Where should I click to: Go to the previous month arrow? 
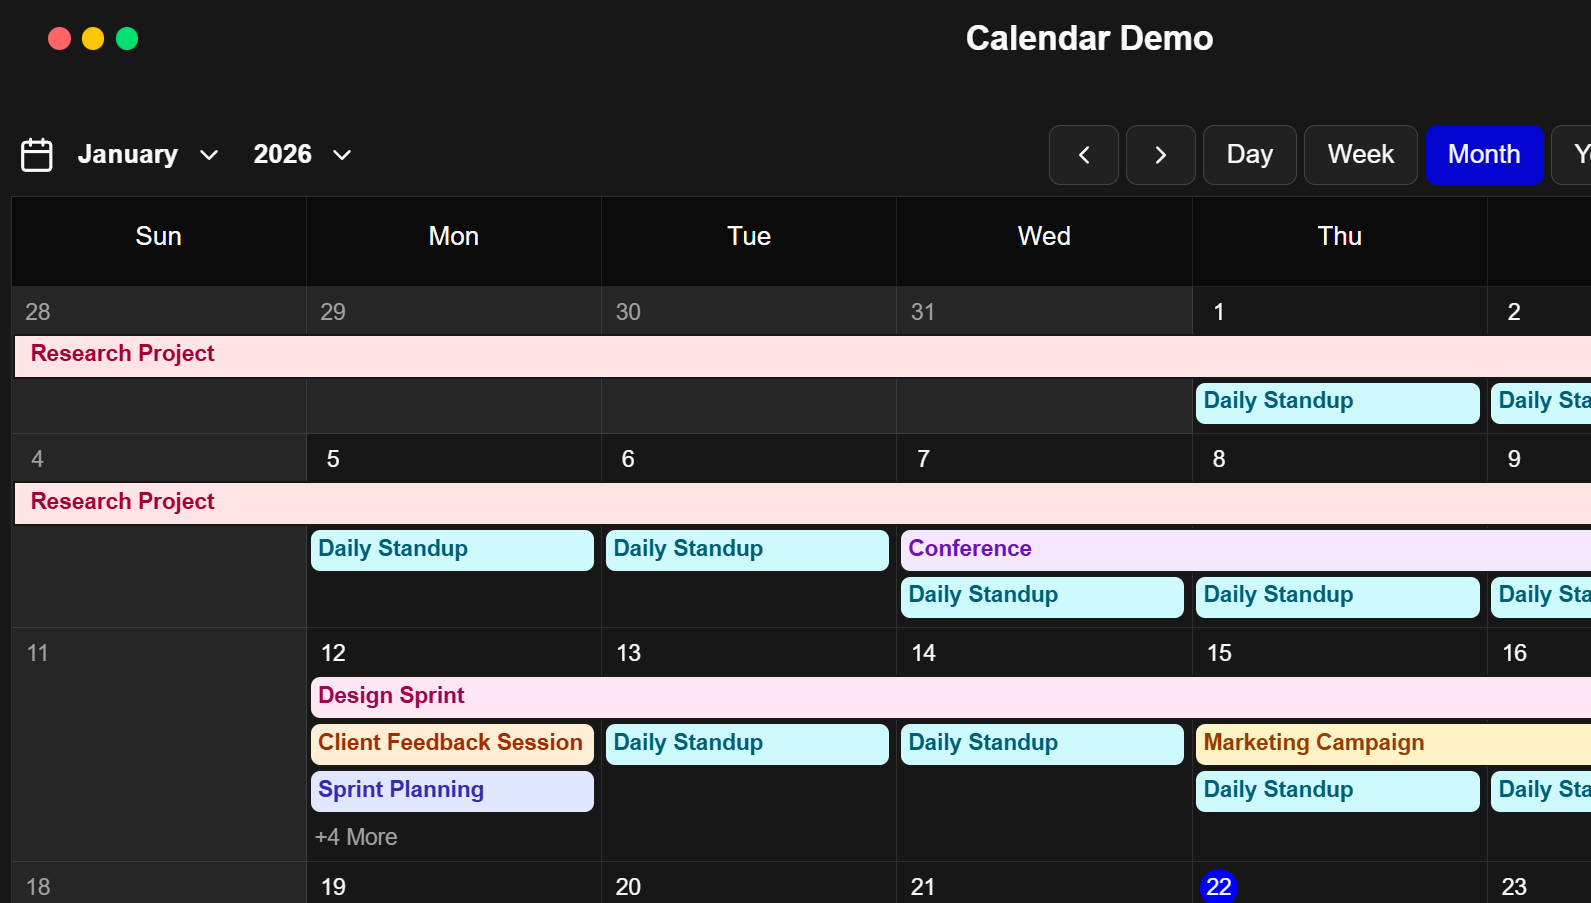[1084, 155]
